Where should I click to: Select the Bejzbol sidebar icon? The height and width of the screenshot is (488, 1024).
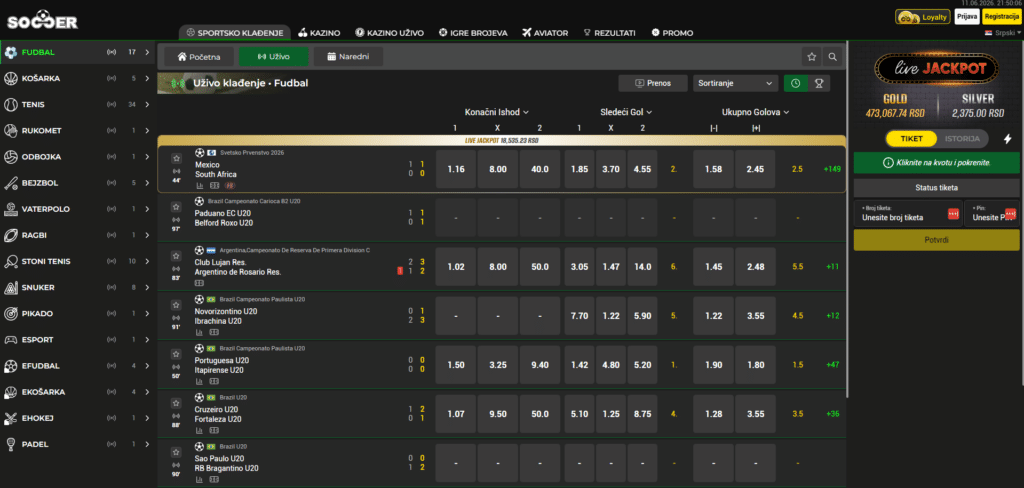(x=10, y=183)
